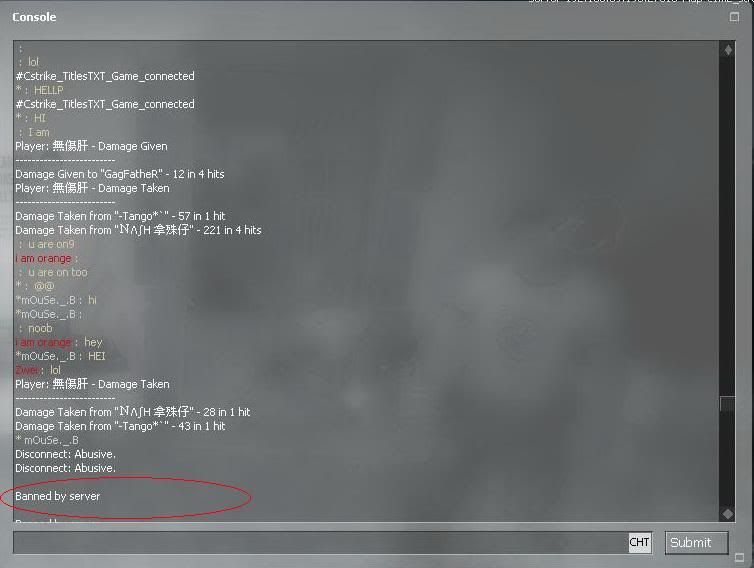Click the "-Tango" 57 in 1 hit line

tap(120, 216)
